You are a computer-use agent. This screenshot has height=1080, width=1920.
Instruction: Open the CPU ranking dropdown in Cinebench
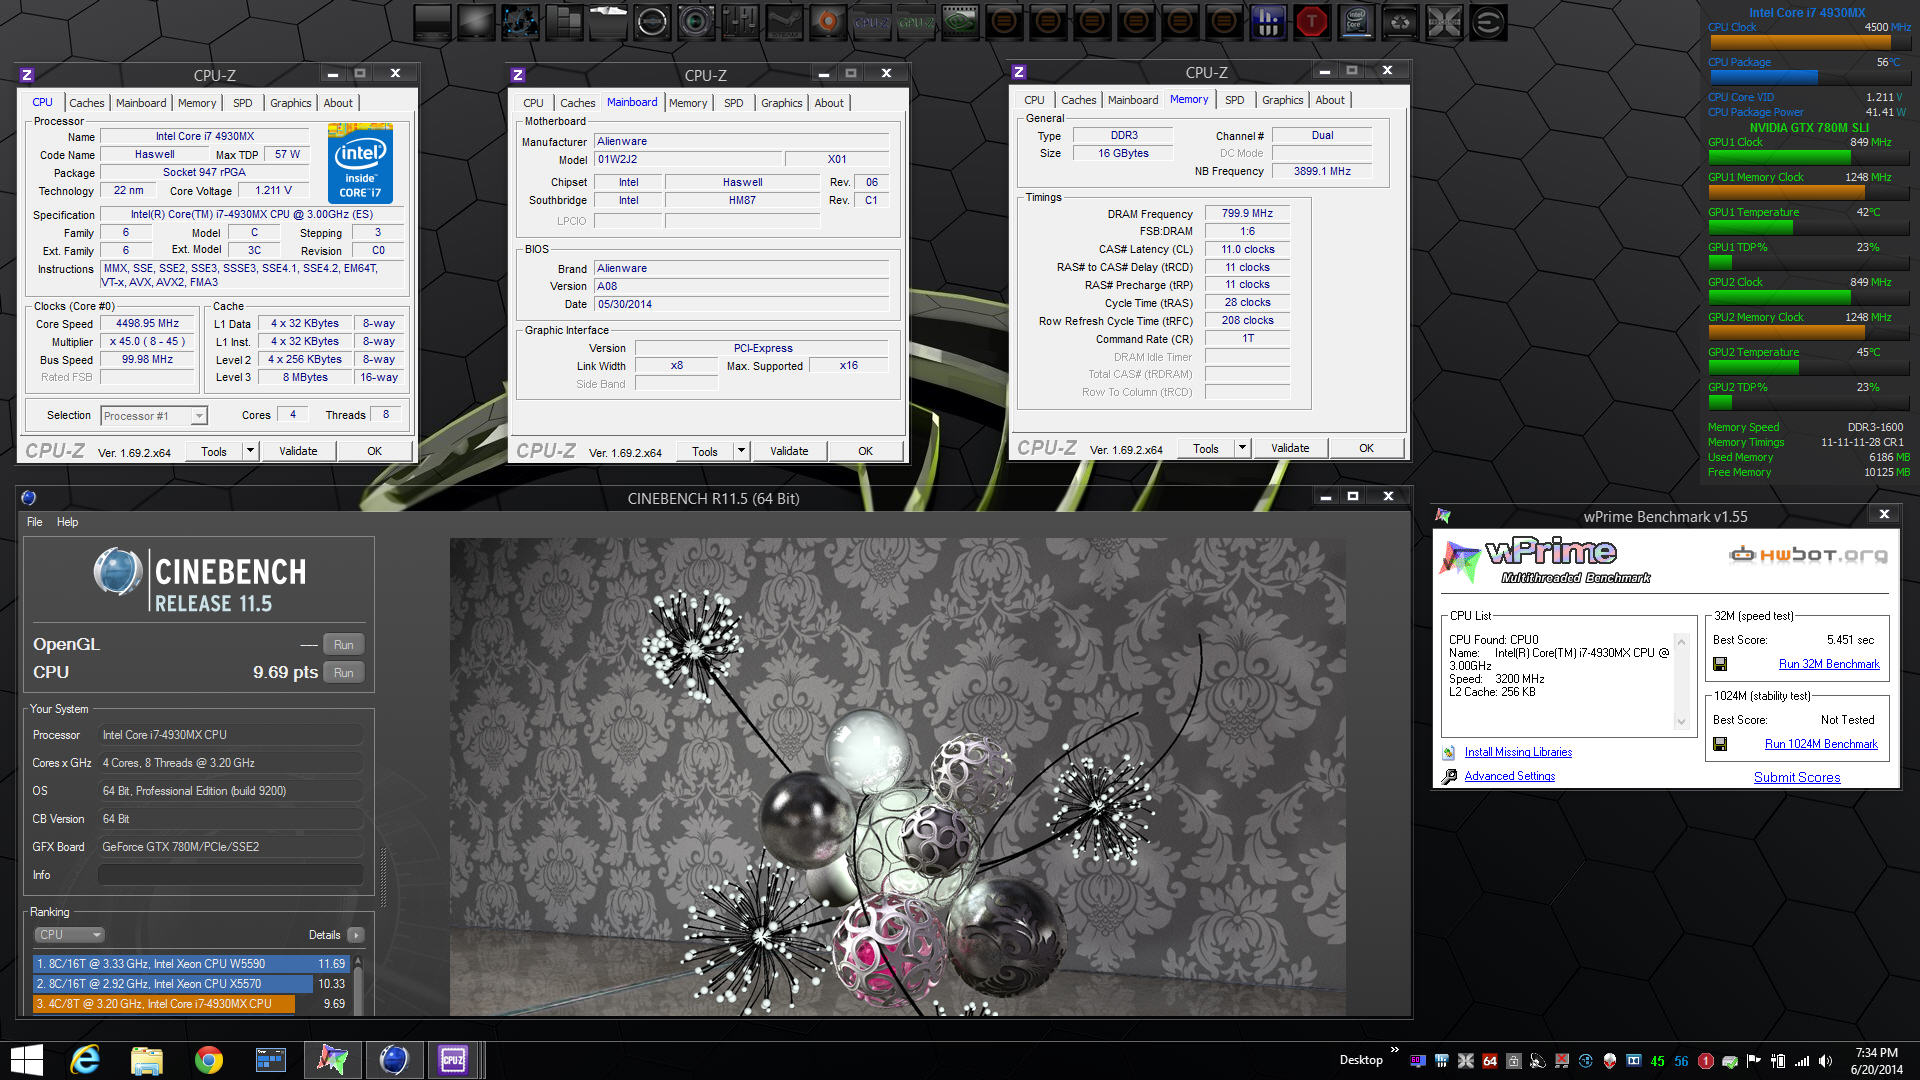click(x=70, y=935)
